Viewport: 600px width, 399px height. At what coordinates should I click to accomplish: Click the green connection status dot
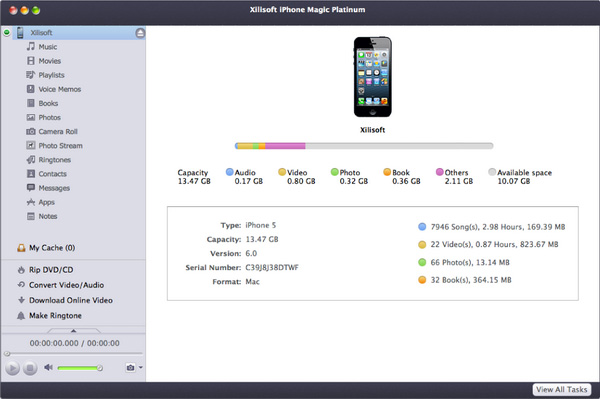[x=7, y=33]
